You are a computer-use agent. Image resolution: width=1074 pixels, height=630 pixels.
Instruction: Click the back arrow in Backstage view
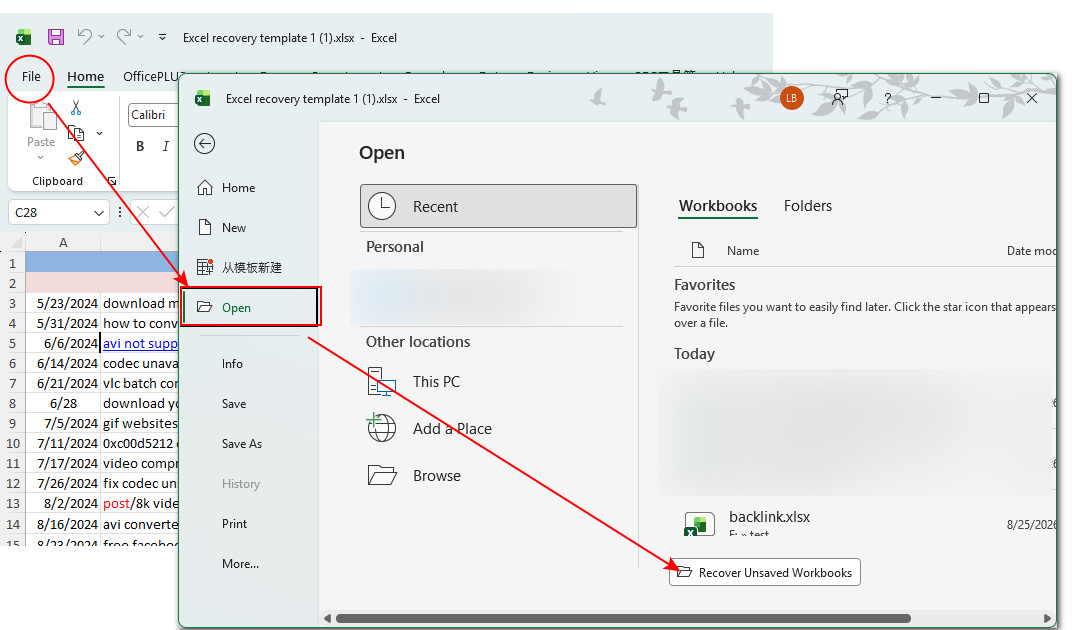[x=204, y=144]
